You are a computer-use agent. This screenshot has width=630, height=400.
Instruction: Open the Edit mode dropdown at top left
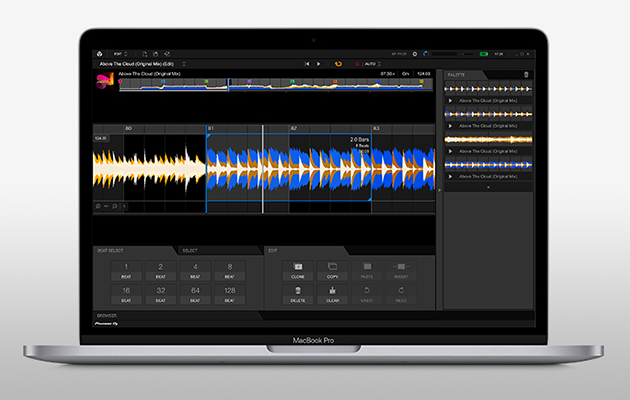point(123,53)
